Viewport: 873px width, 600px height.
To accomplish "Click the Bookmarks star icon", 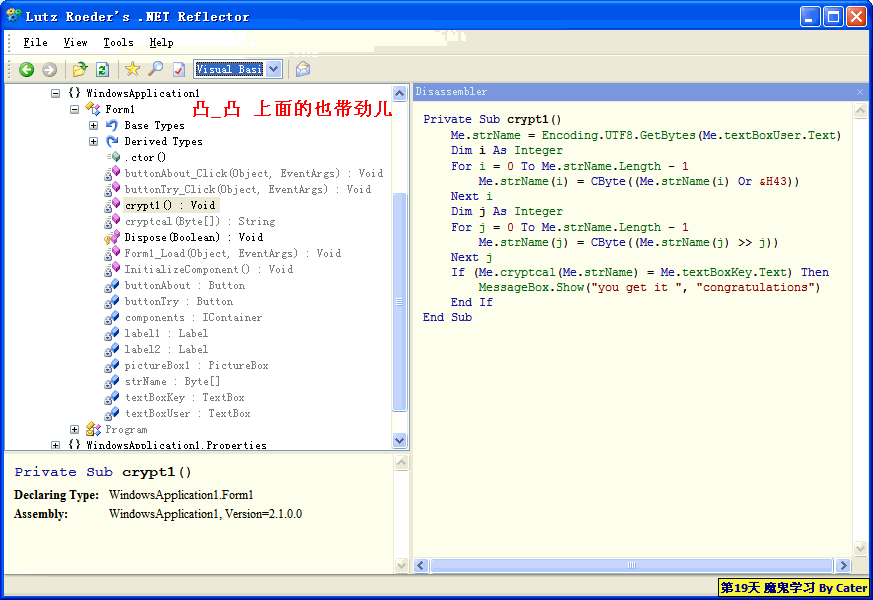I will (x=133, y=69).
